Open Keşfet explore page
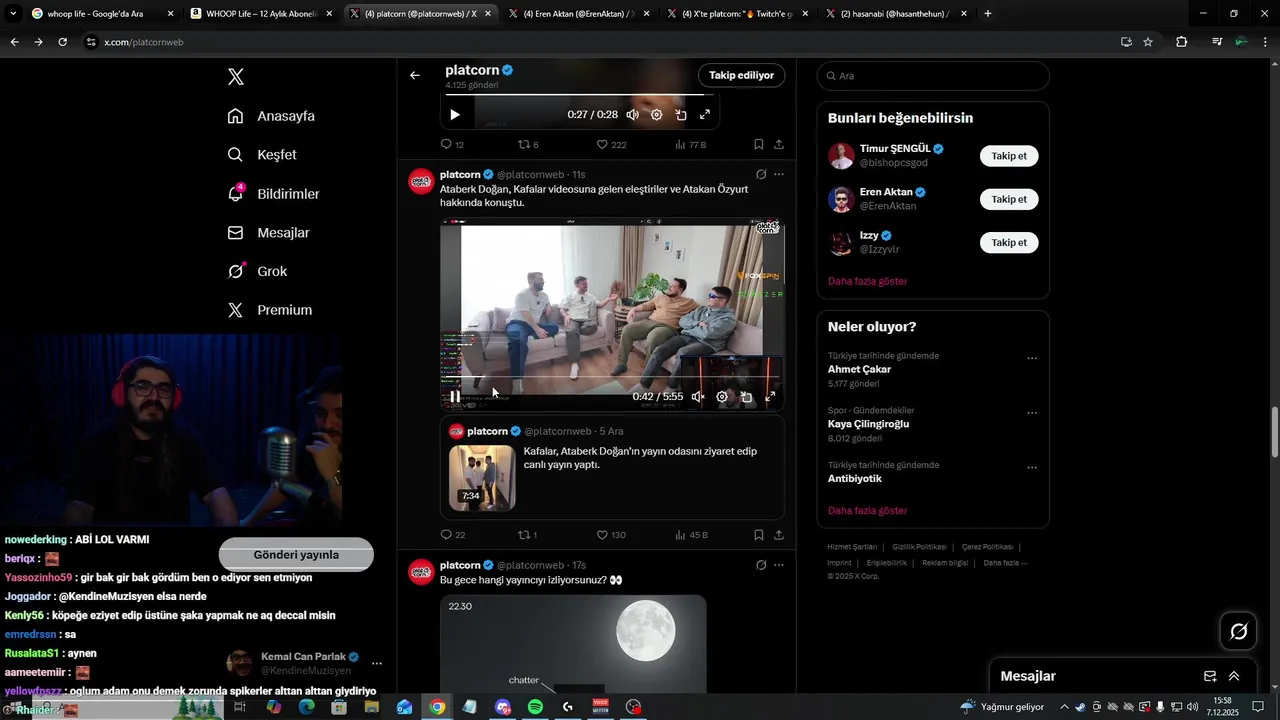Screen dimensions: 1280x720 [x=262, y=155]
